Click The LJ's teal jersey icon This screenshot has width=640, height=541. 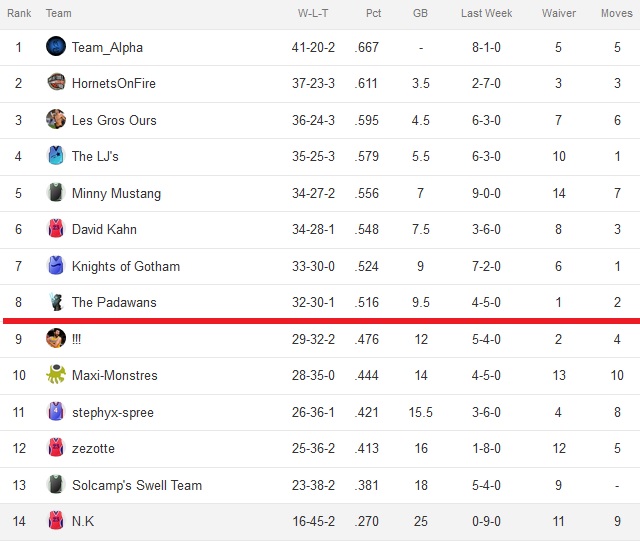pyautogui.click(x=56, y=156)
